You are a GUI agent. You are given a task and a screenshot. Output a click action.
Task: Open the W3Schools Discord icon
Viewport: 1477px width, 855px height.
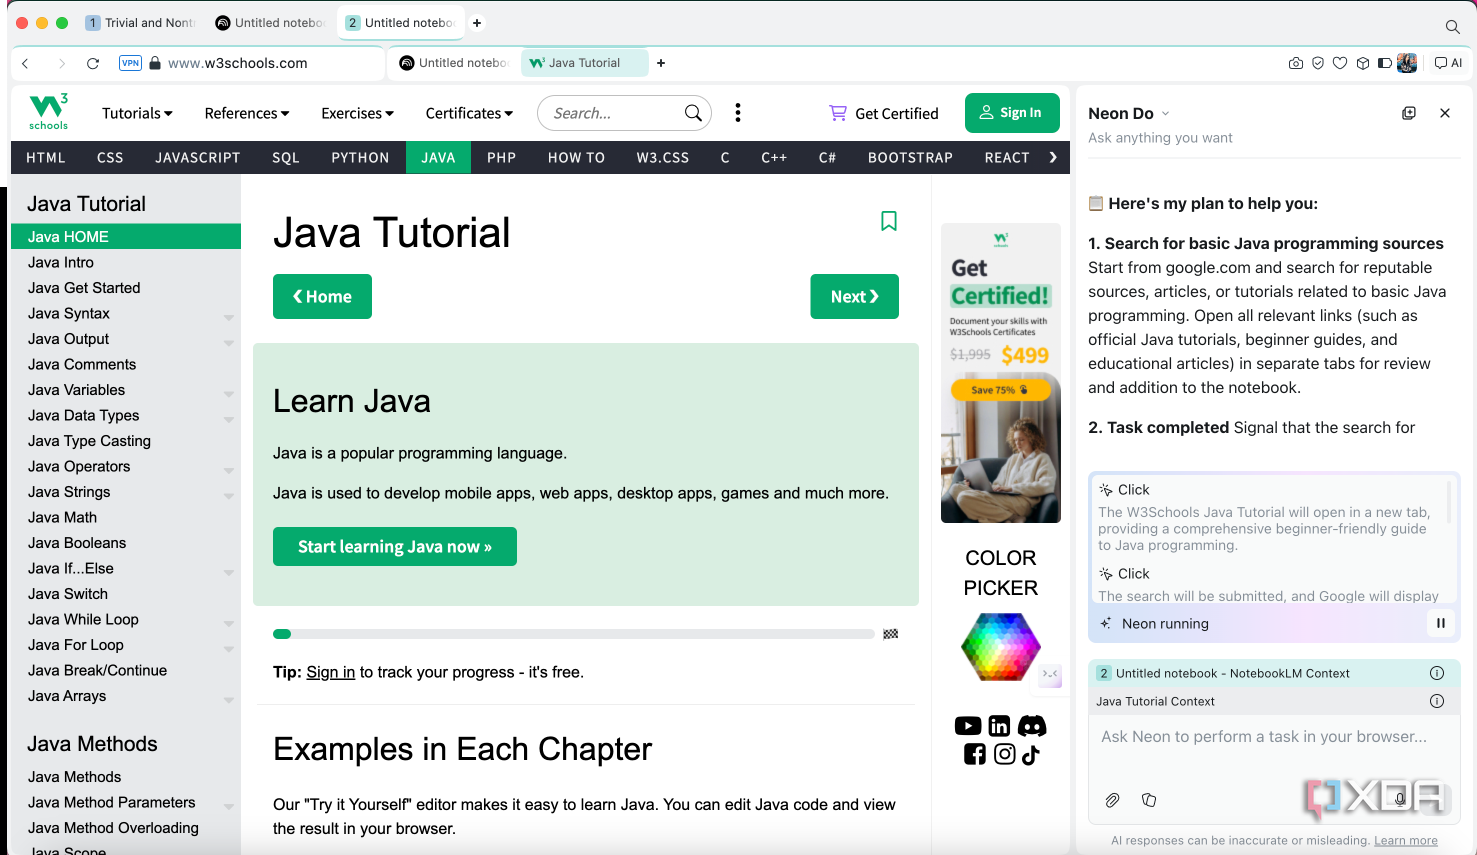pyautogui.click(x=1032, y=726)
